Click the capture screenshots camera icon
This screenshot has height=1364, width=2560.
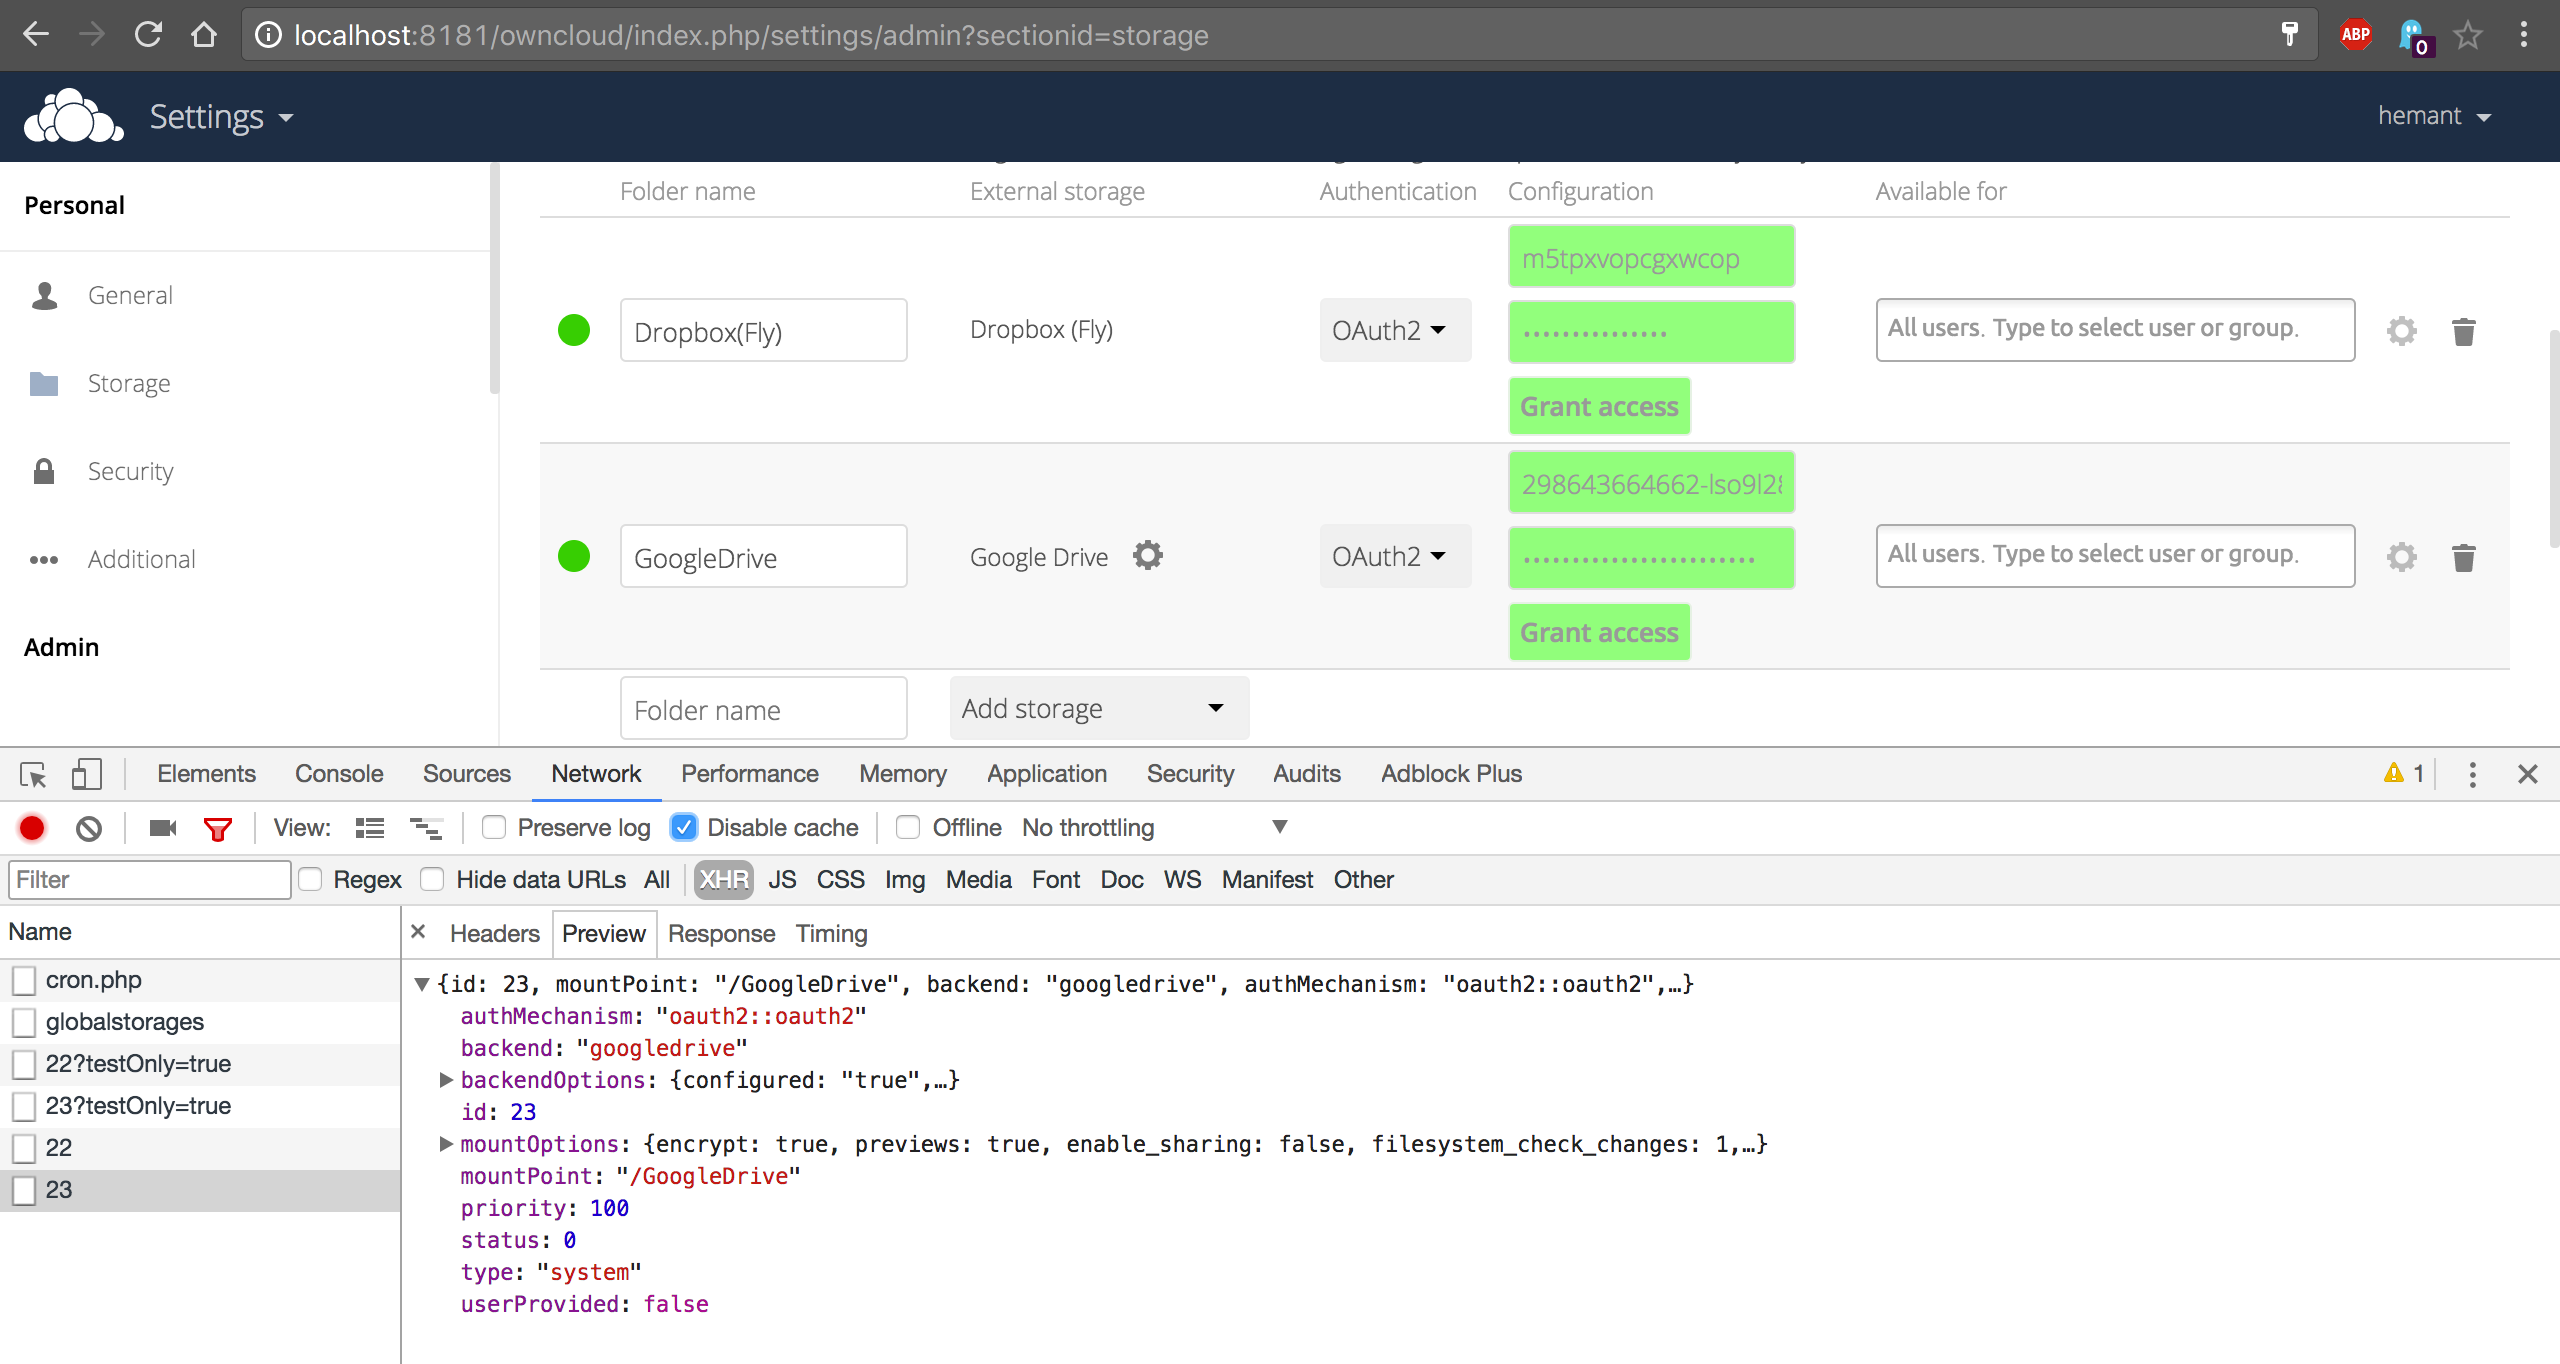pos(162,828)
